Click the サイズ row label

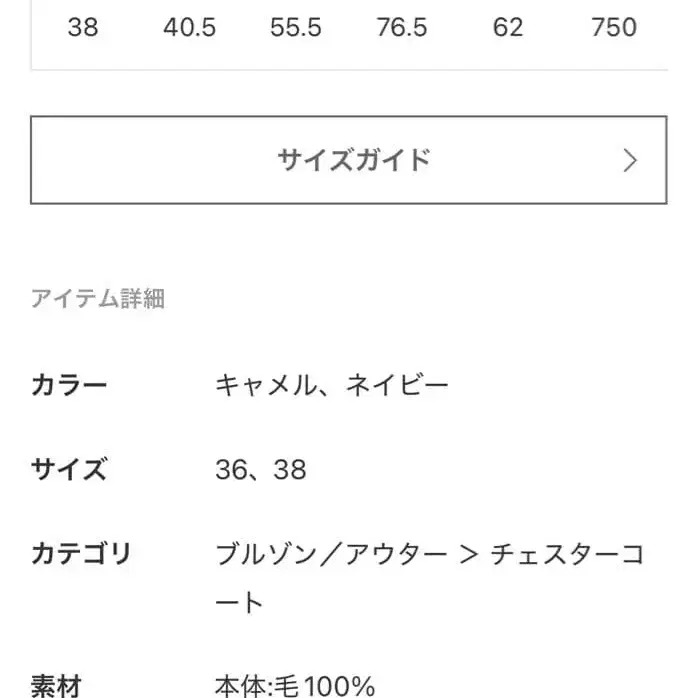coord(69,469)
